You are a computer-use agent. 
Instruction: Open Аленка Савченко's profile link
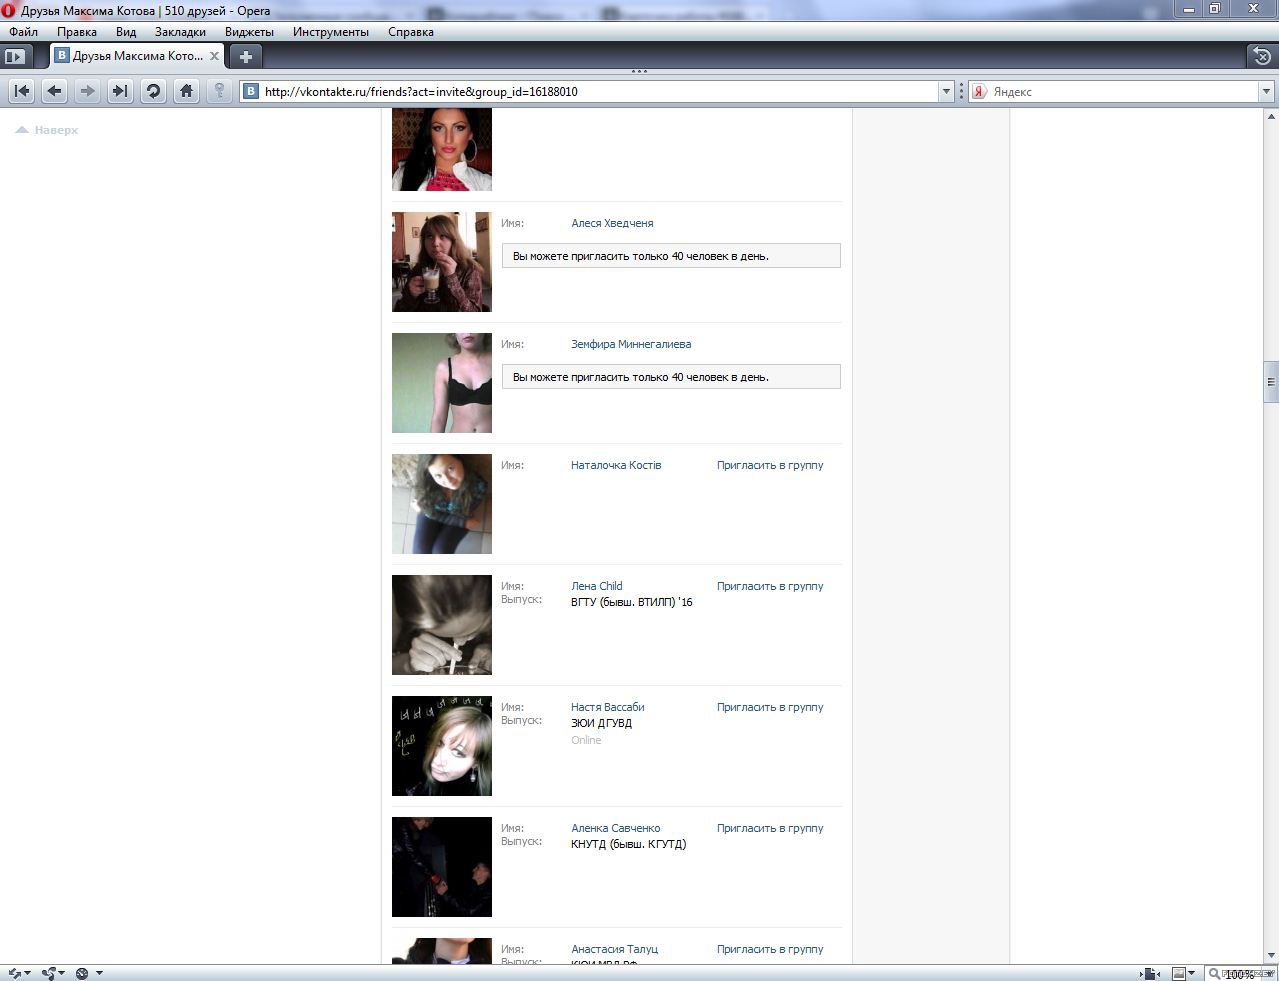click(616, 828)
